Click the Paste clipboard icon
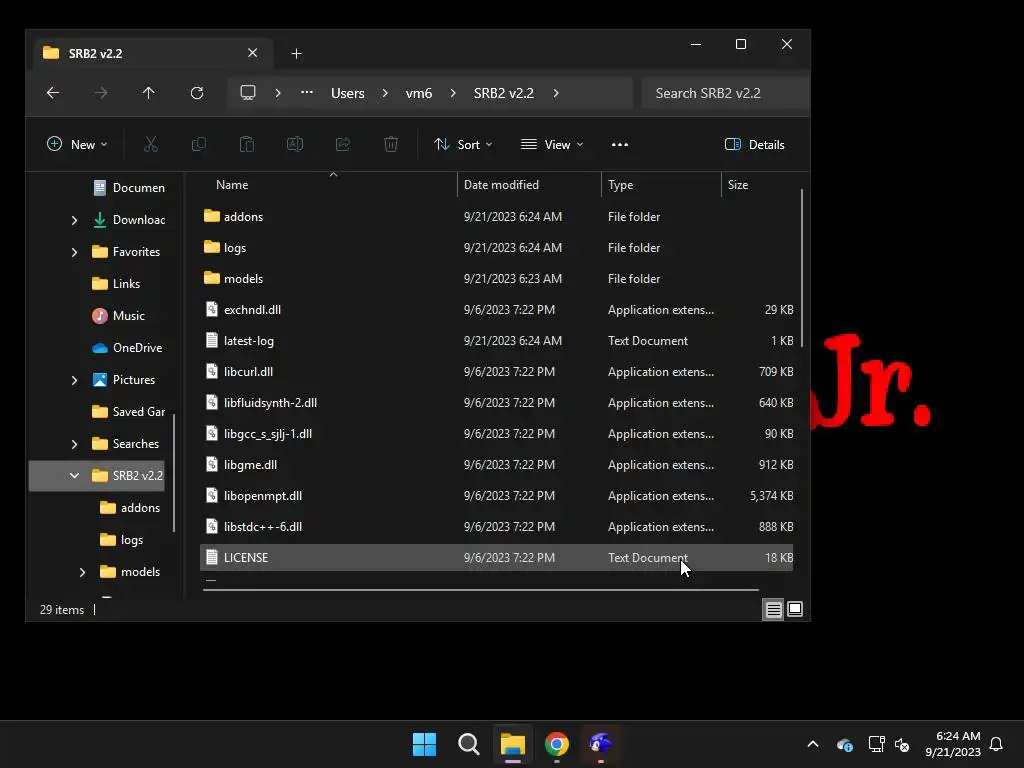The width and height of the screenshot is (1024, 768). (x=247, y=144)
